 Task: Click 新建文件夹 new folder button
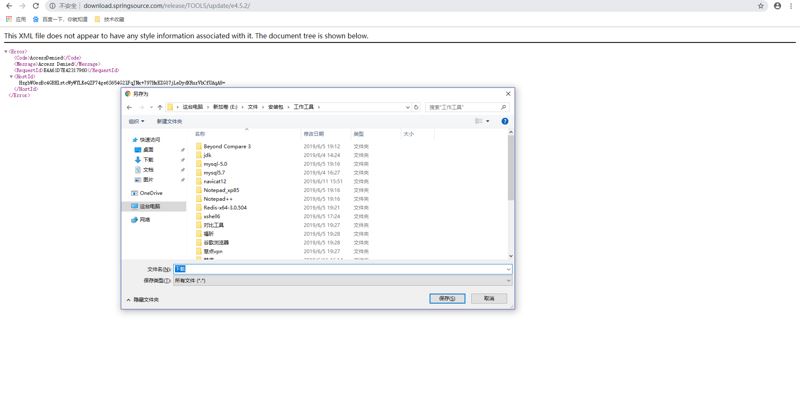169,121
